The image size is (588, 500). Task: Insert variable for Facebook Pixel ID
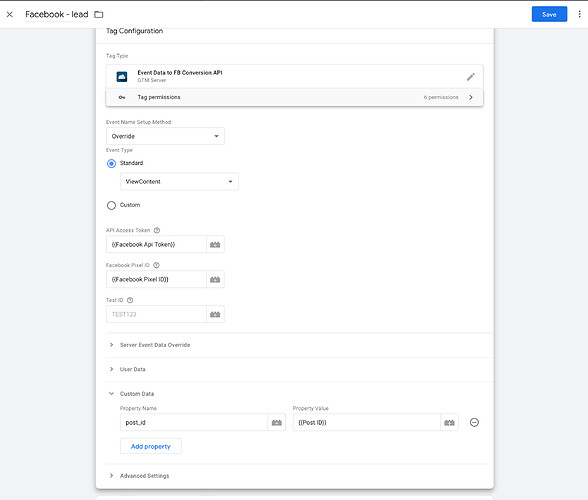point(215,279)
